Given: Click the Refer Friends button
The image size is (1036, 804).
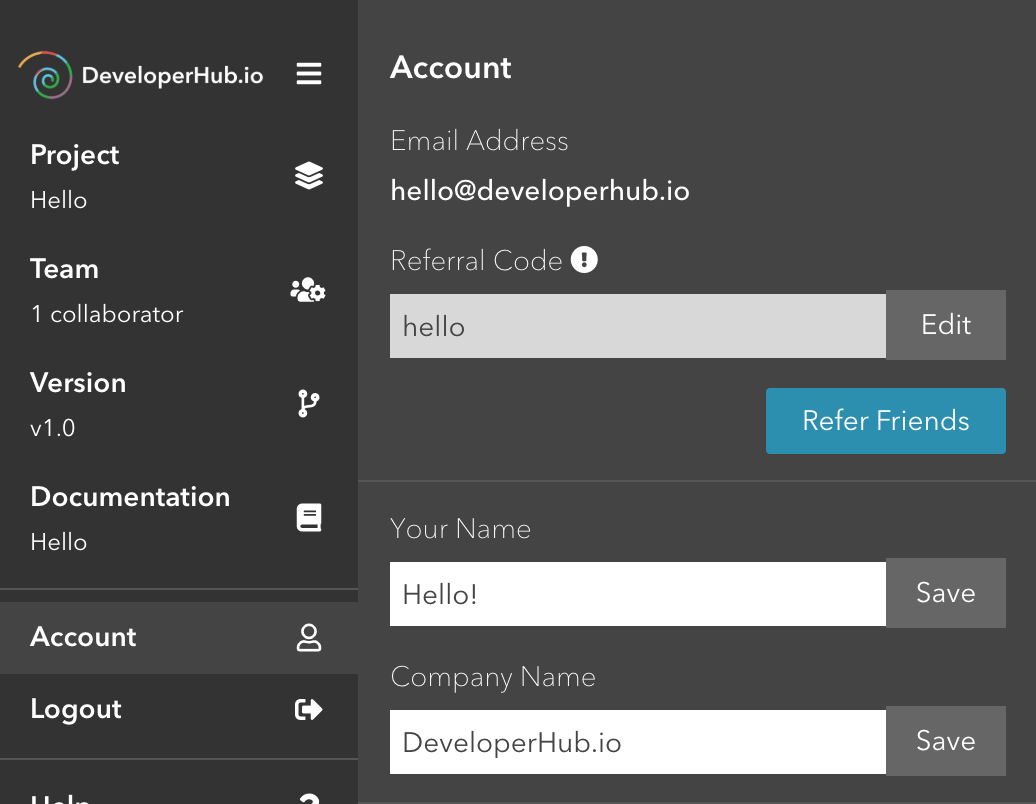Looking at the screenshot, I should point(885,421).
